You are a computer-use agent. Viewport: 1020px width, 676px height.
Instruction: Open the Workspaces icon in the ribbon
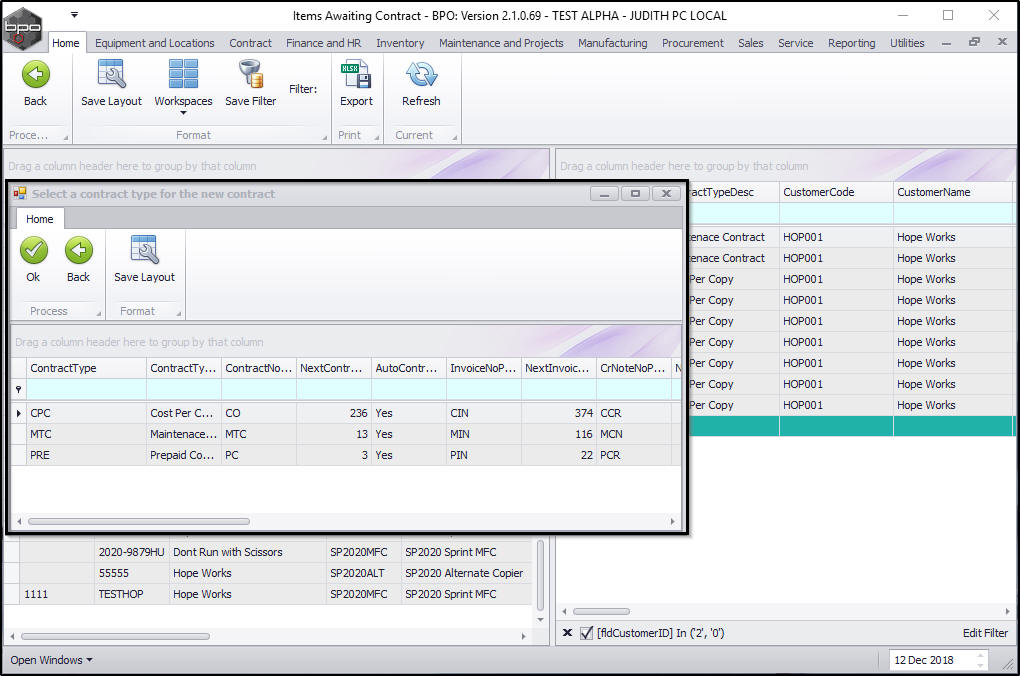pos(183,75)
